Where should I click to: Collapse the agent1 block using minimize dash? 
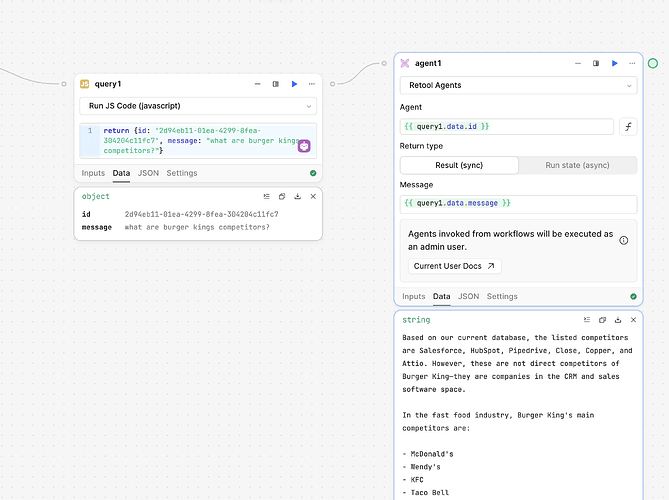pos(578,63)
